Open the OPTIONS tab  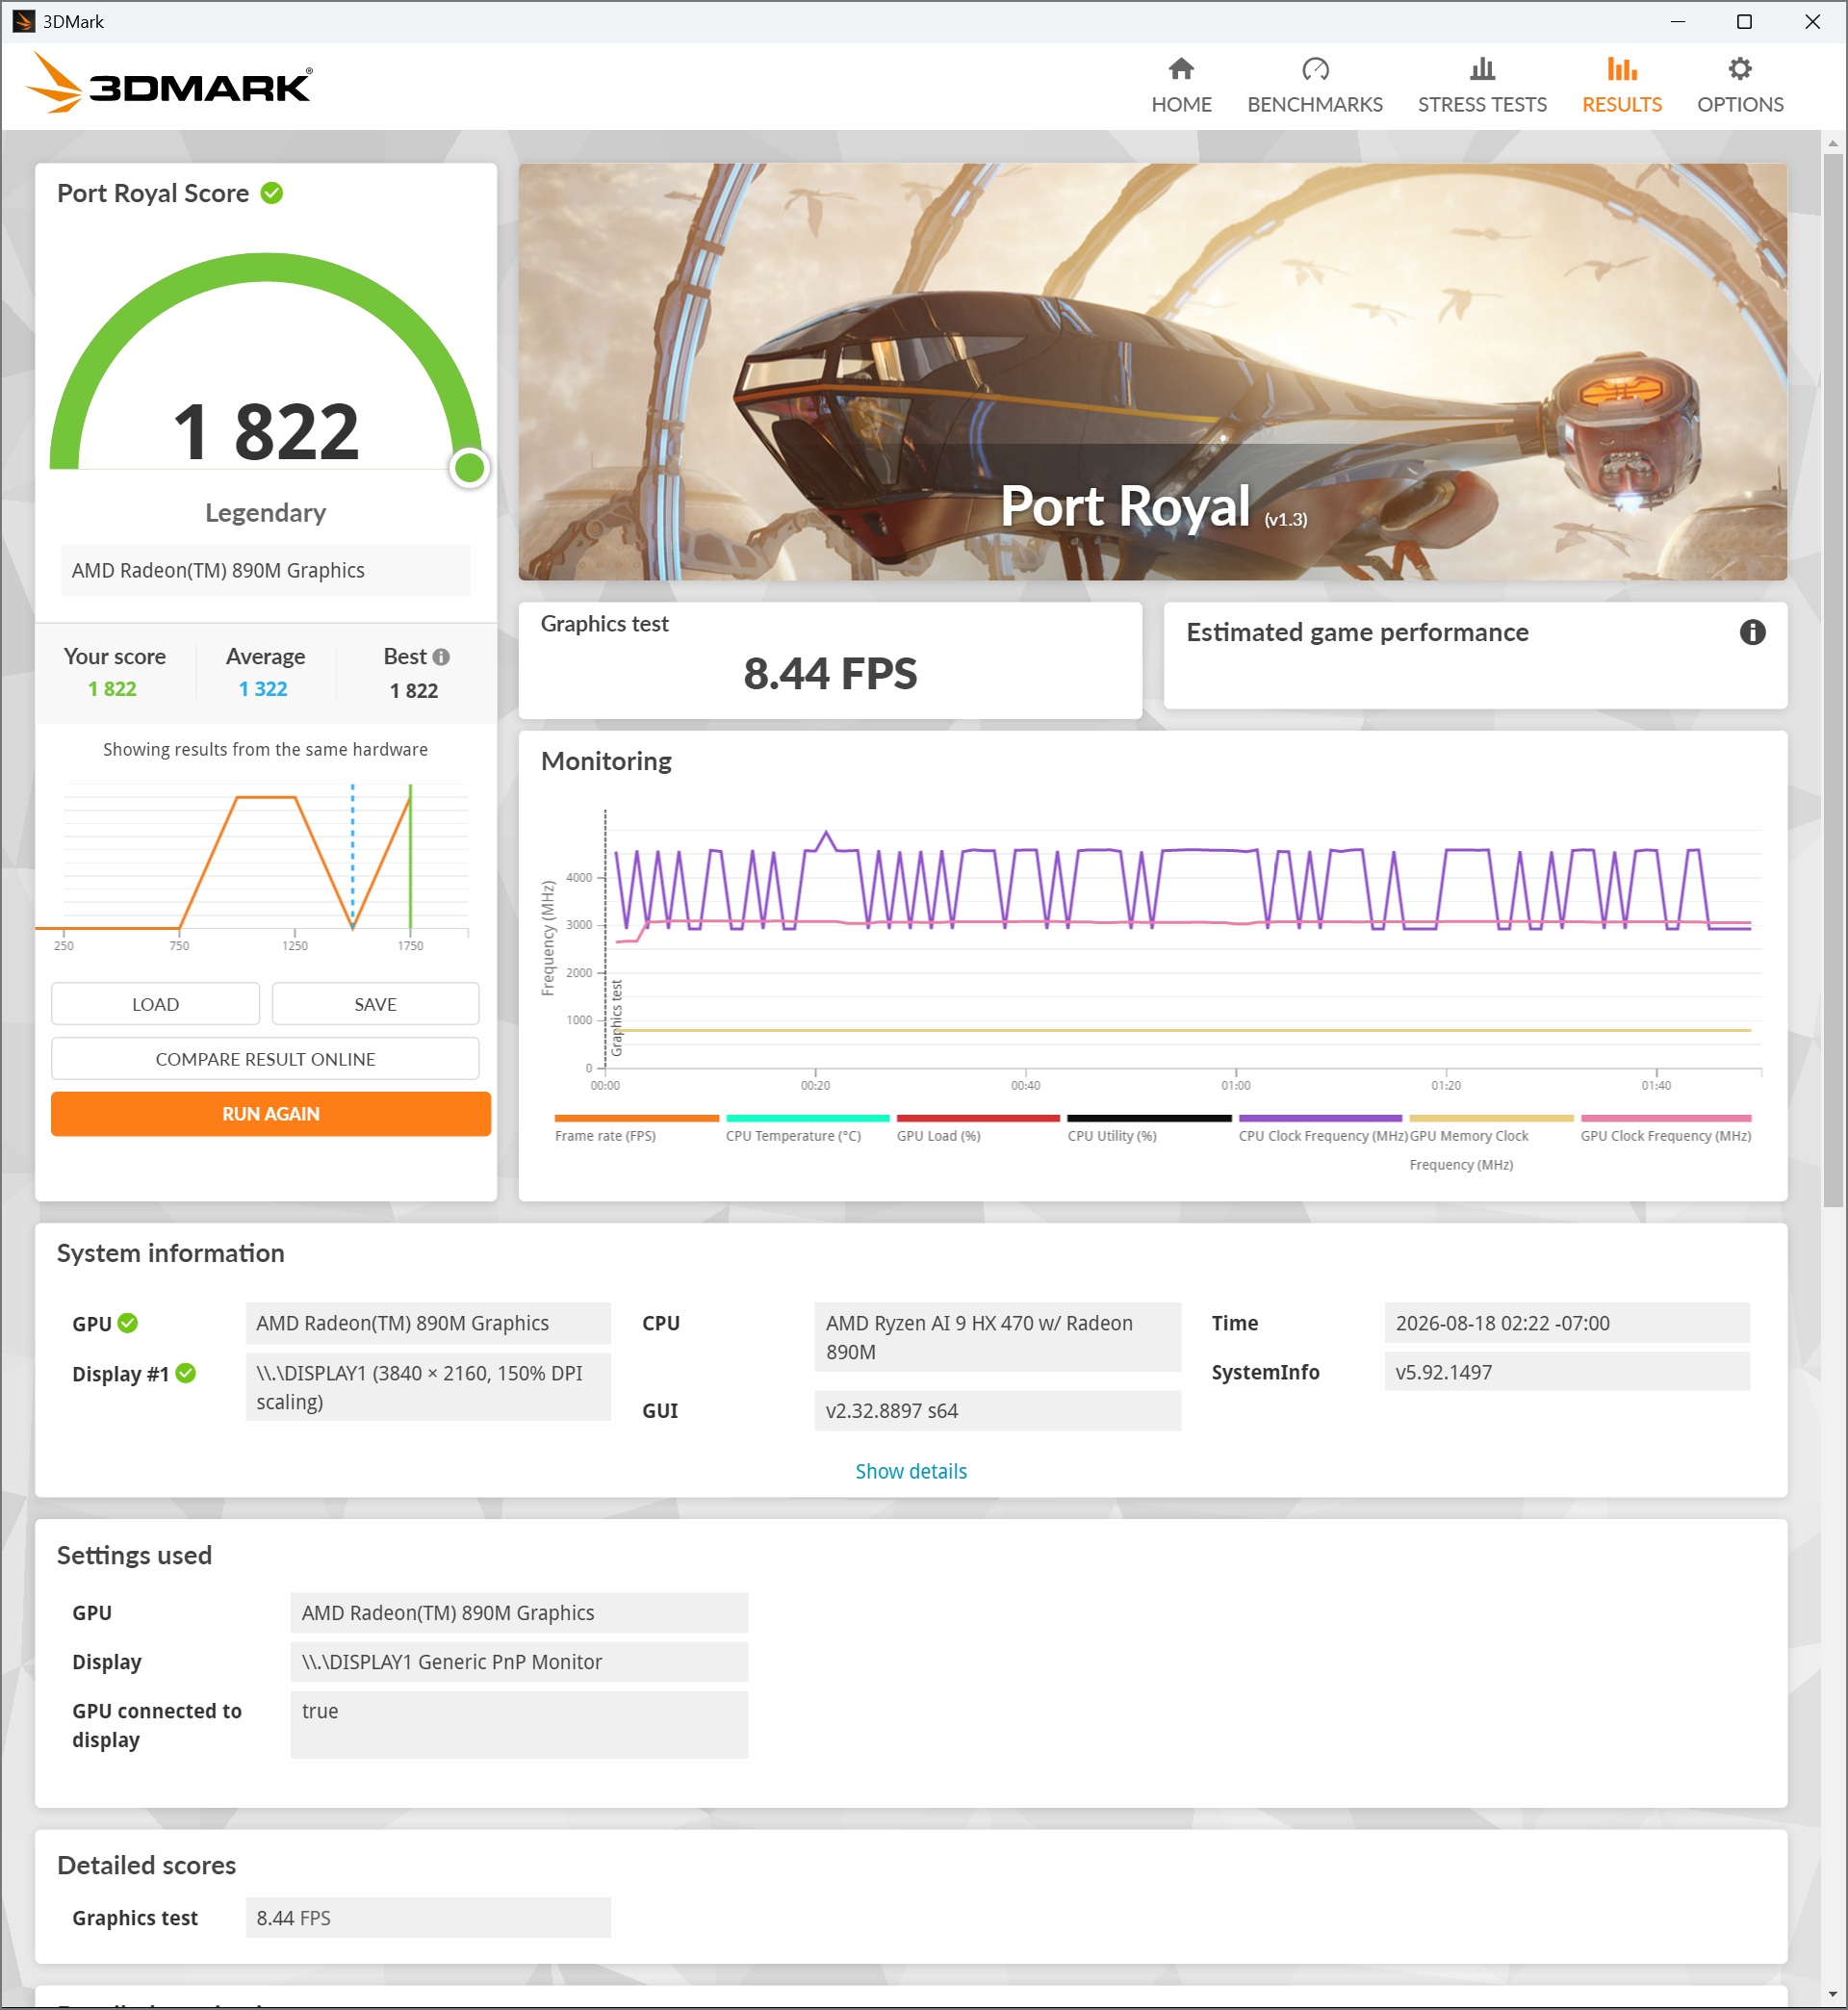pyautogui.click(x=1739, y=86)
